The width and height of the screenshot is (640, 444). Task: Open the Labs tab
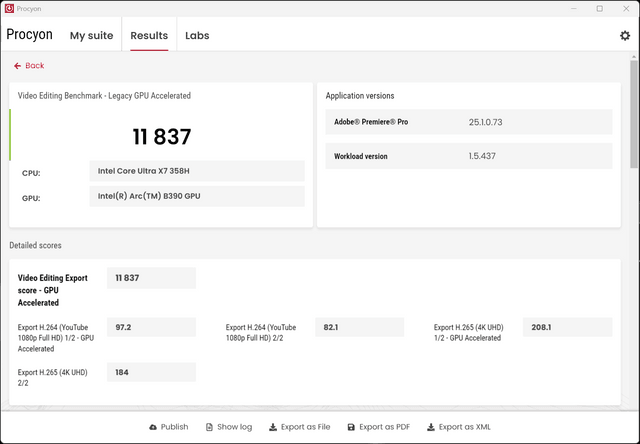(197, 36)
